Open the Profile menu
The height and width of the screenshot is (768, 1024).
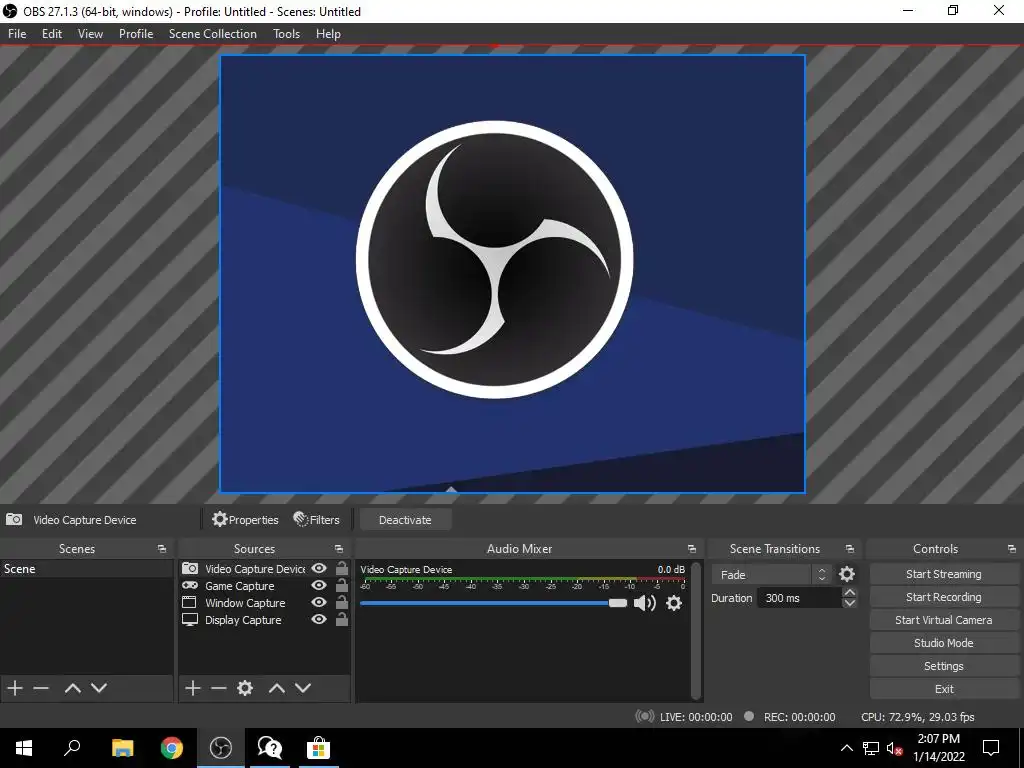(x=136, y=34)
